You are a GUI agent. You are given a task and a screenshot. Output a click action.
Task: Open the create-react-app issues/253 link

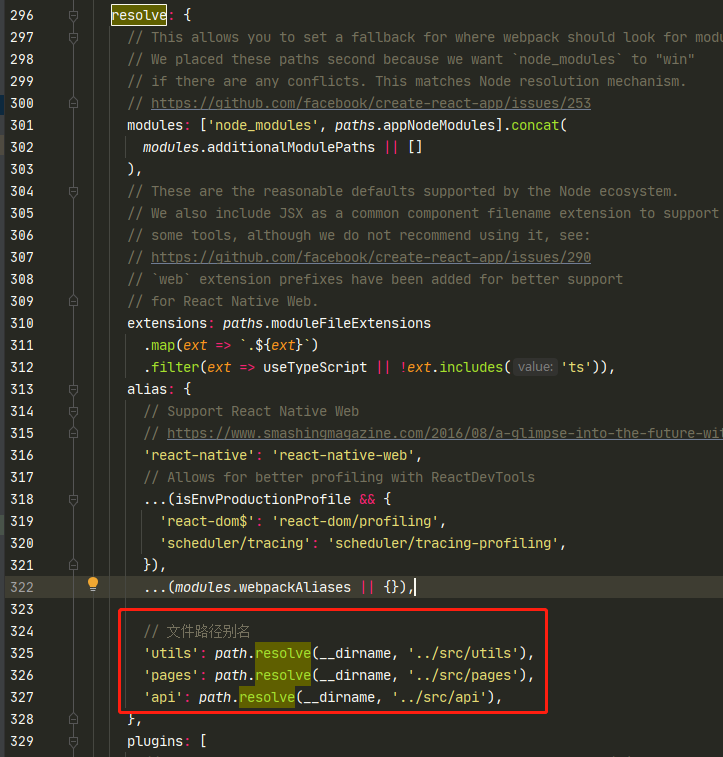coord(371,103)
